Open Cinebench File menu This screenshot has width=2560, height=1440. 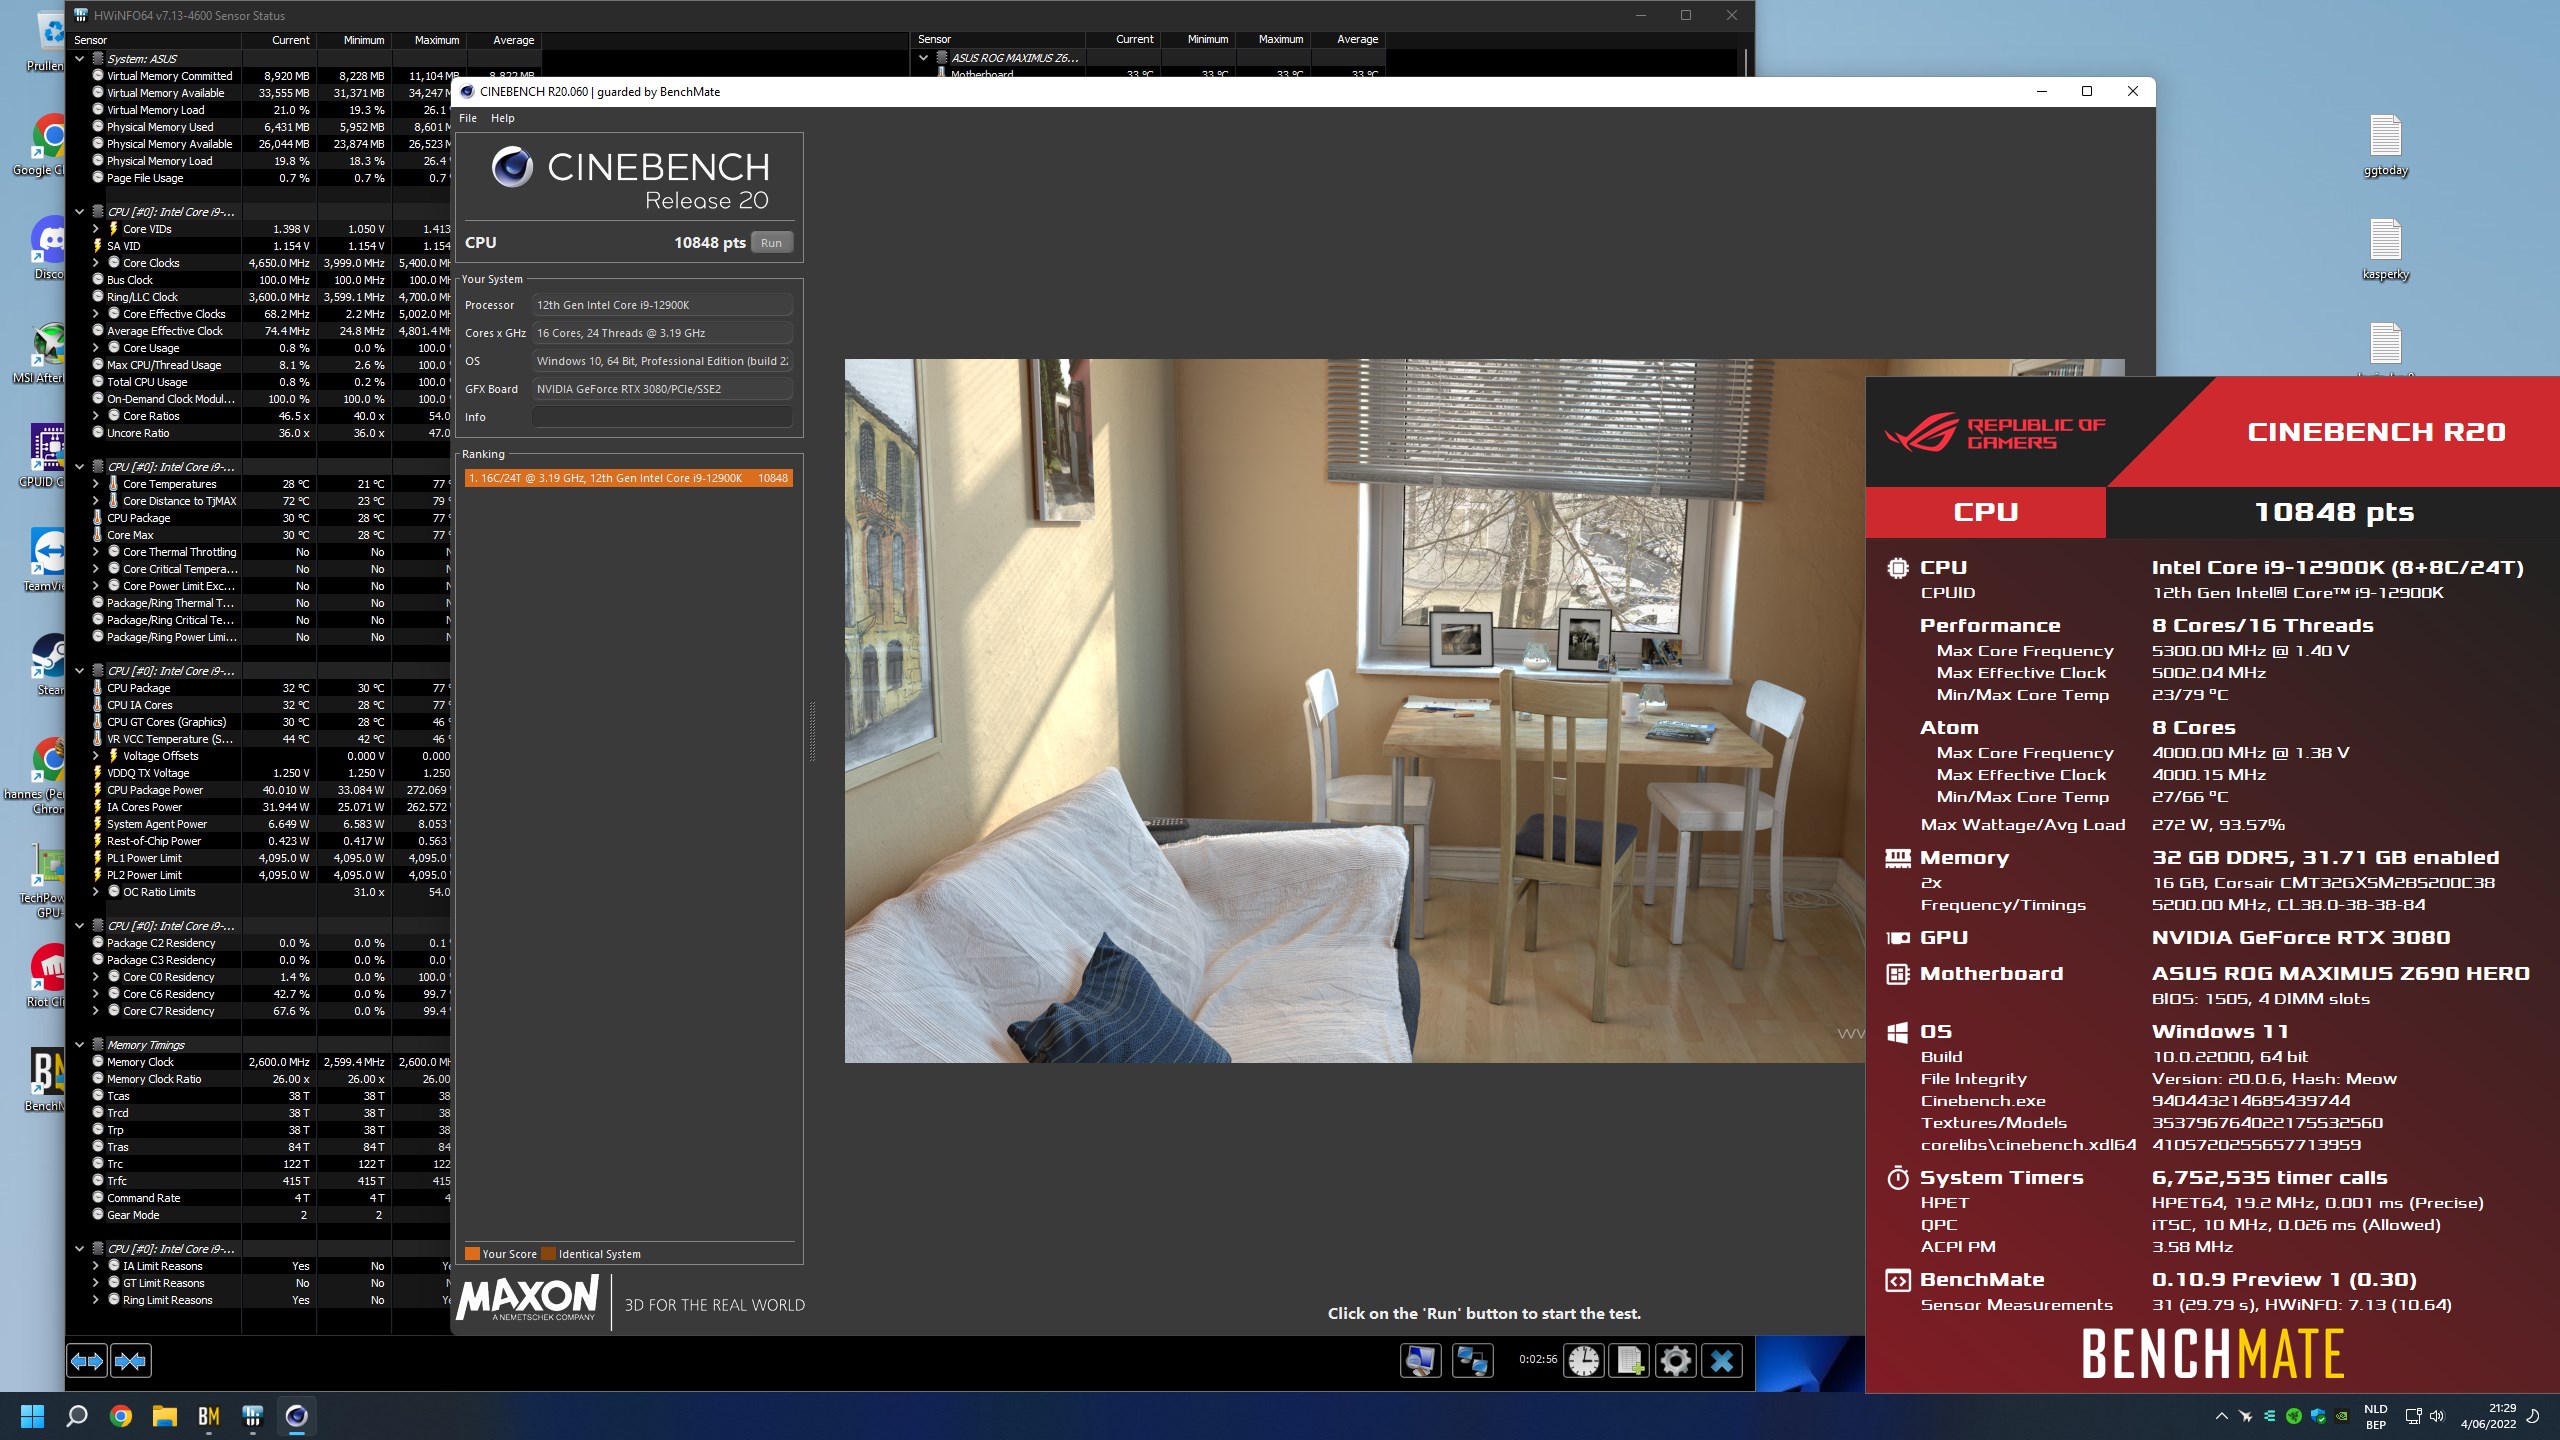point(468,118)
